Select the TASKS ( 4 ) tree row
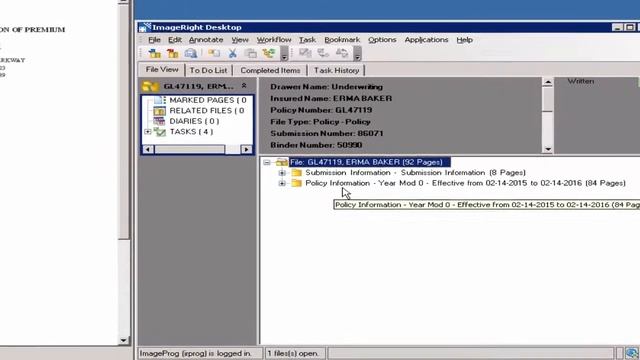This screenshot has height=360, width=640. 191,132
